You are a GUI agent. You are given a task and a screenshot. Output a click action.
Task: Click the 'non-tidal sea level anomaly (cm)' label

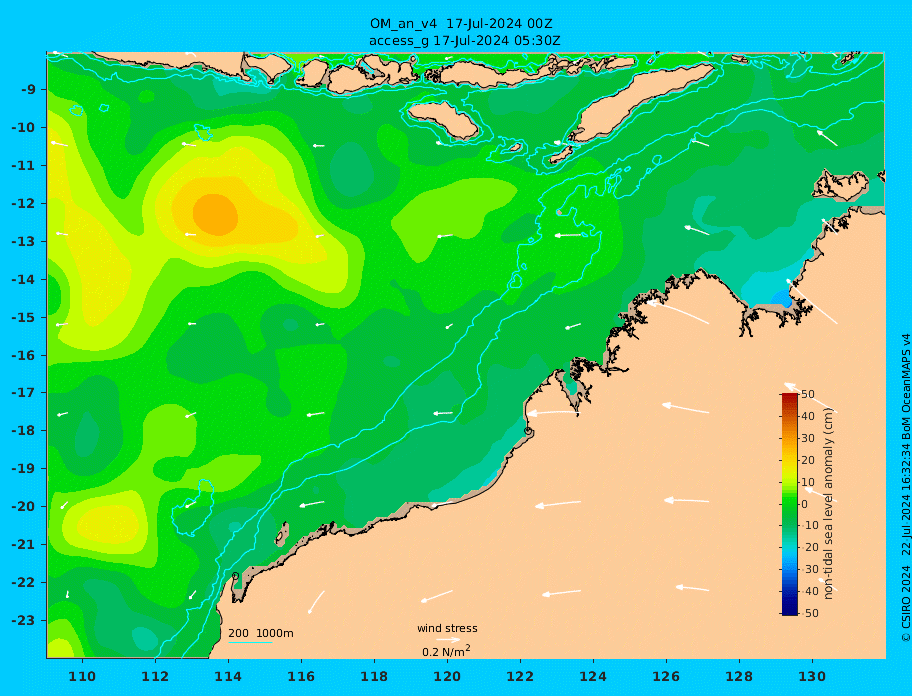(829, 504)
